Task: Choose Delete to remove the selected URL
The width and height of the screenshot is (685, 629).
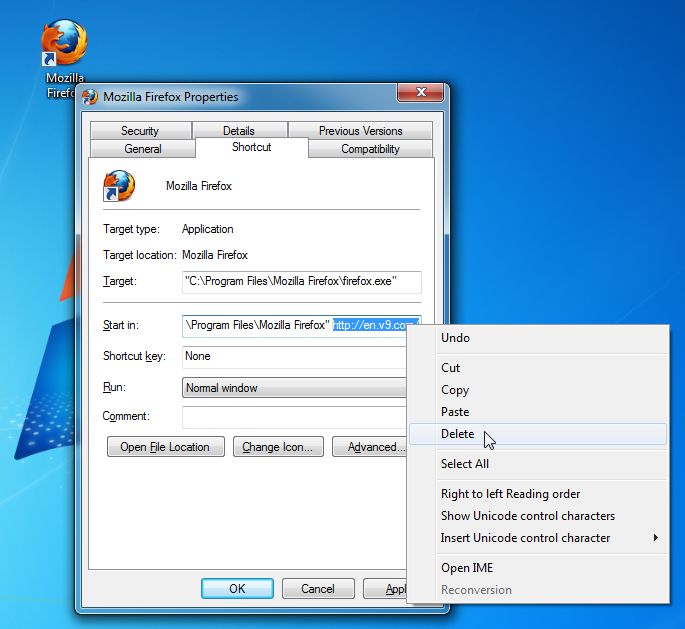Action: tap(538, 434)
